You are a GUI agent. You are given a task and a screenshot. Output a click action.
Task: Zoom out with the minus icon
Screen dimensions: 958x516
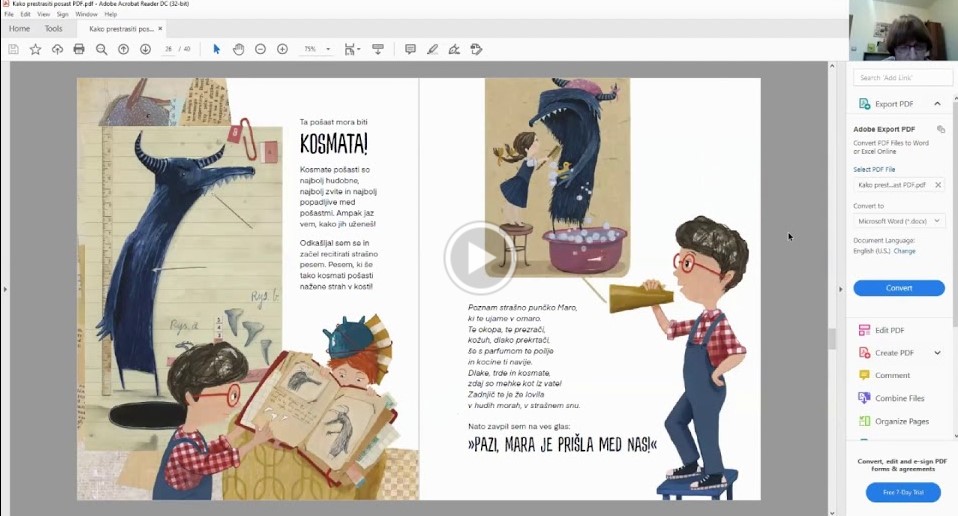(x=260, y=49)
